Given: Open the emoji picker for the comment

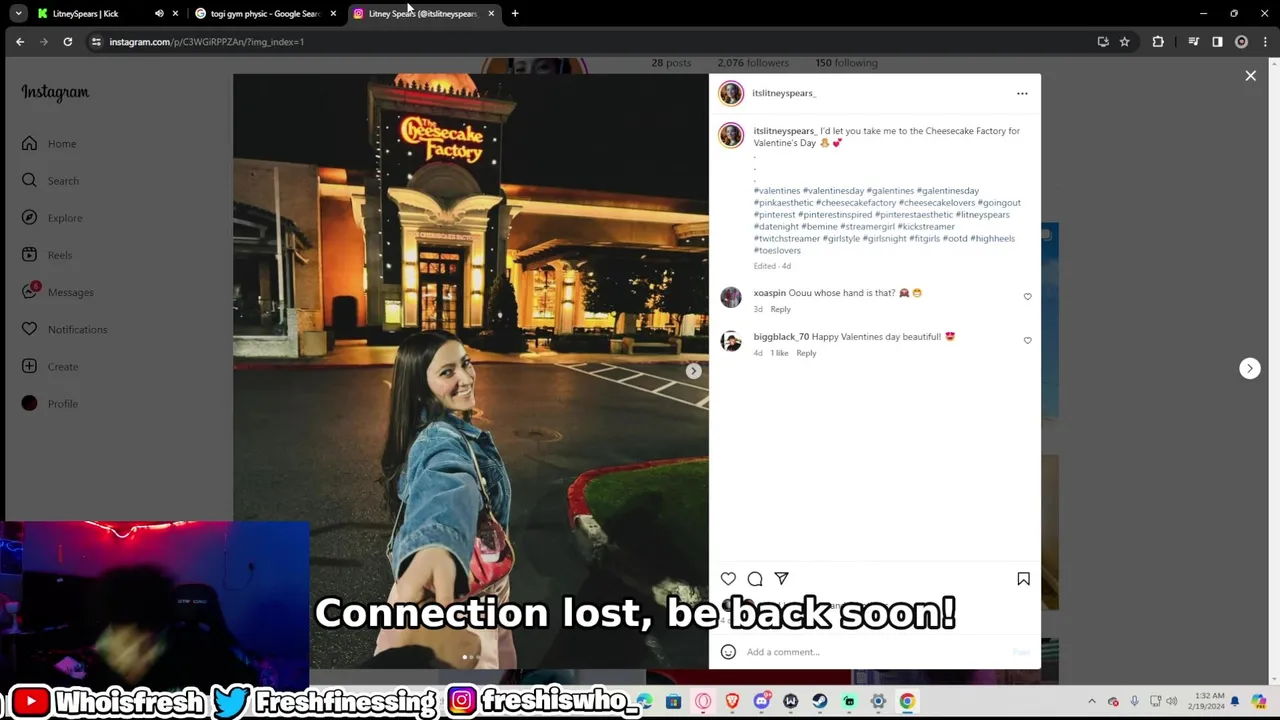Looking at the screenshot, I should (x=728, y=652).
